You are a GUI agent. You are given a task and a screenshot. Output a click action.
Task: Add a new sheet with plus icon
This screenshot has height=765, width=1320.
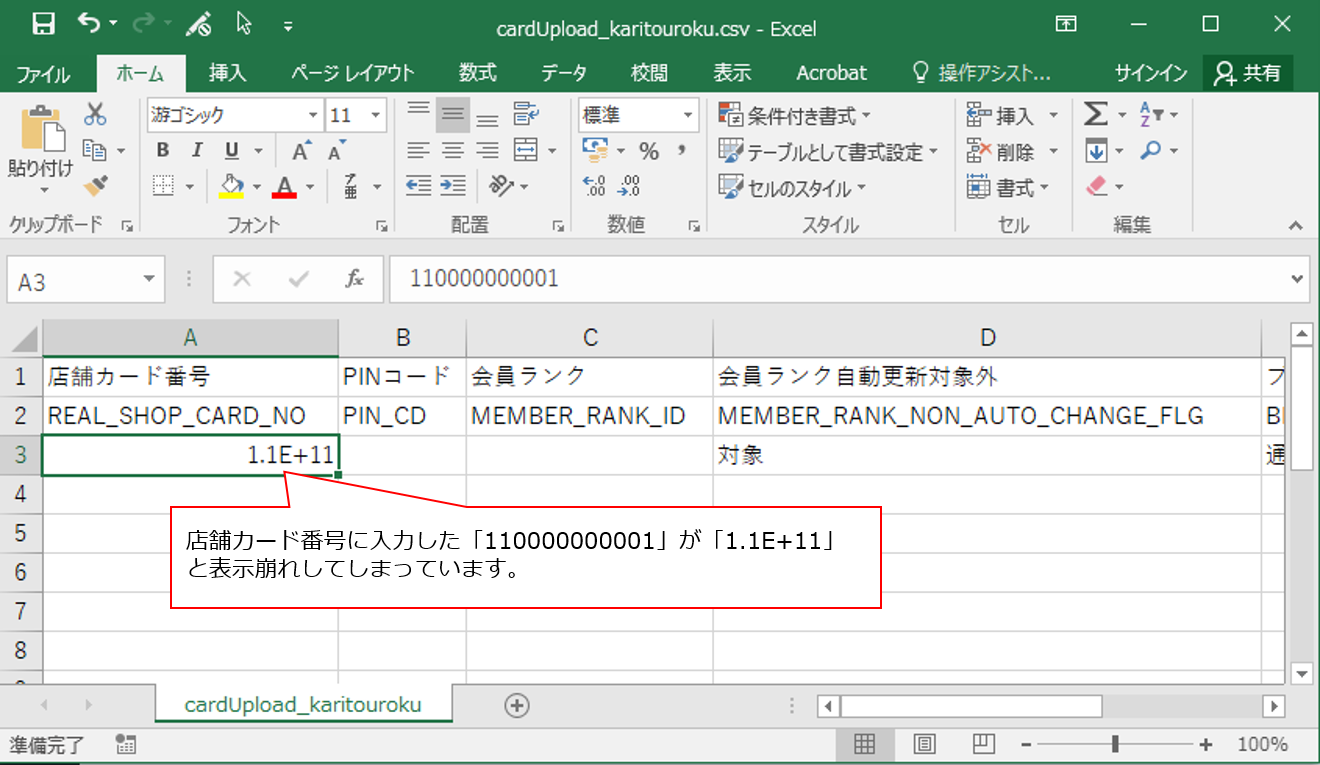tap(517, 705)
